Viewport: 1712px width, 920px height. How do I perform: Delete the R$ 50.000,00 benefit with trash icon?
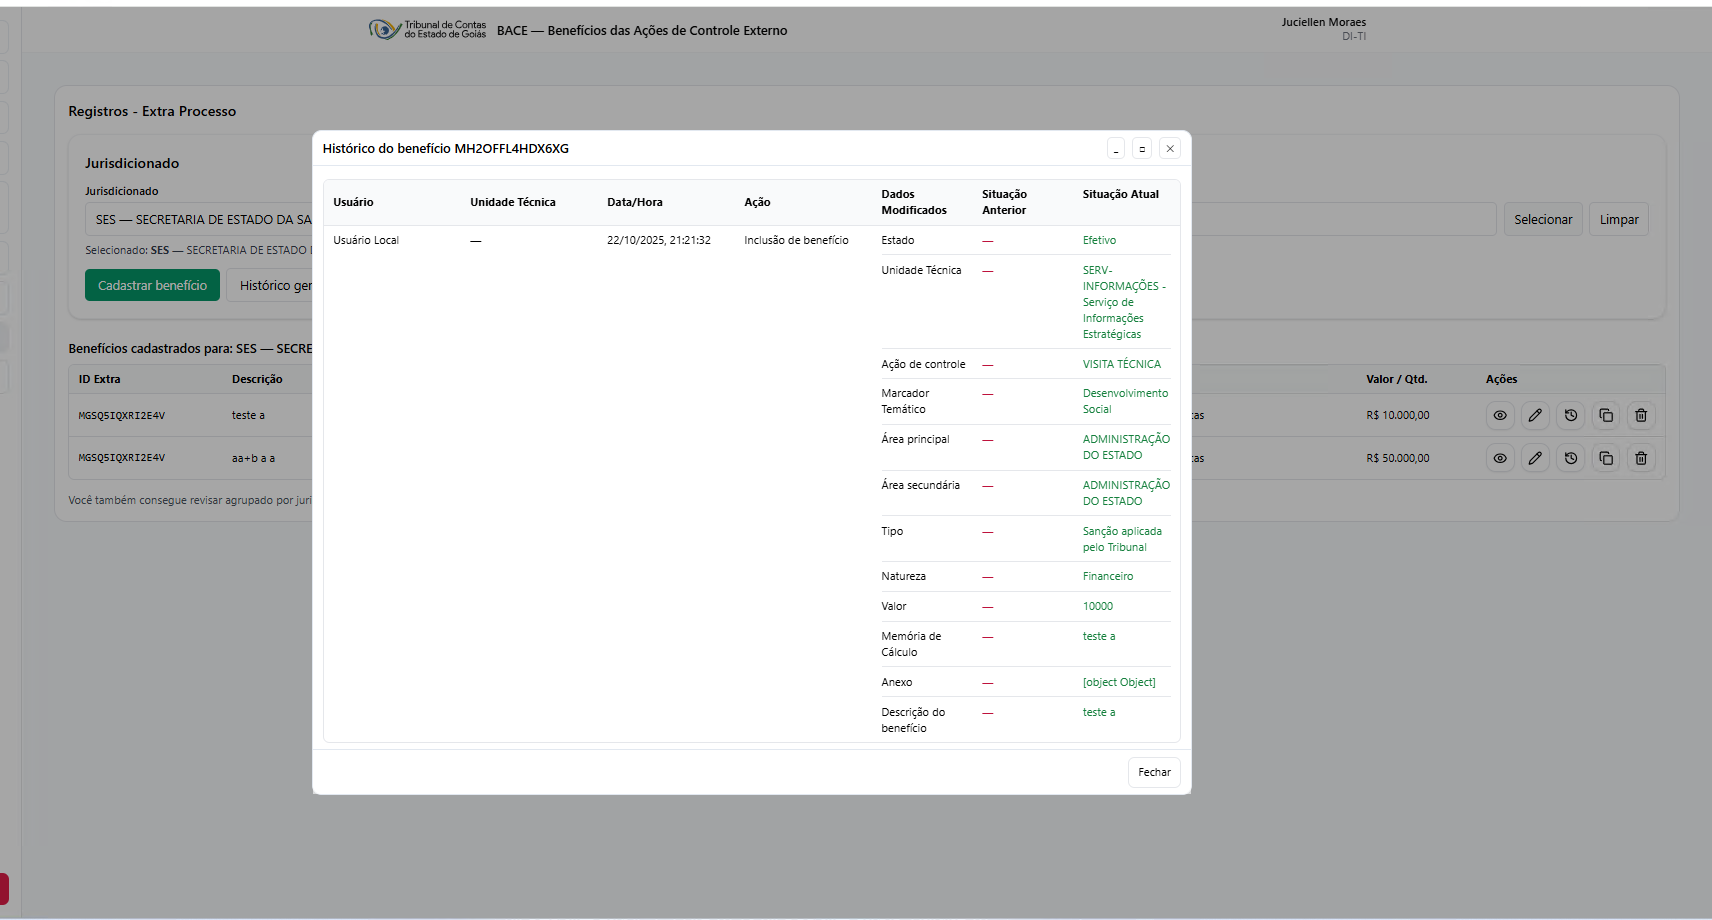tap(1641, 458)
